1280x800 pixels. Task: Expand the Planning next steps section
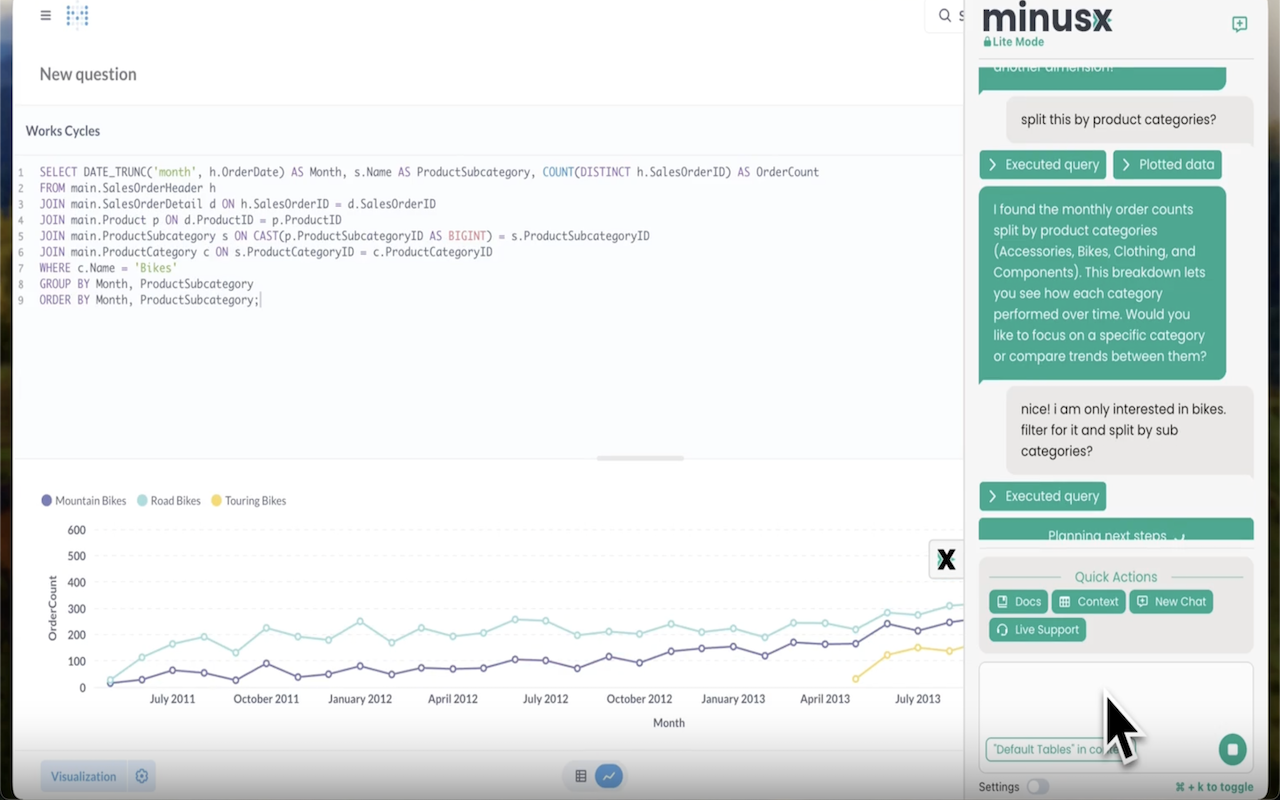(x=1116, y=532)
